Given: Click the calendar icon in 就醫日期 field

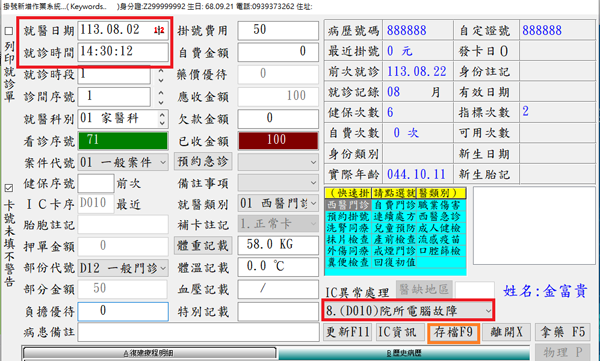Looking at the screenshot, I should (159, 30).
